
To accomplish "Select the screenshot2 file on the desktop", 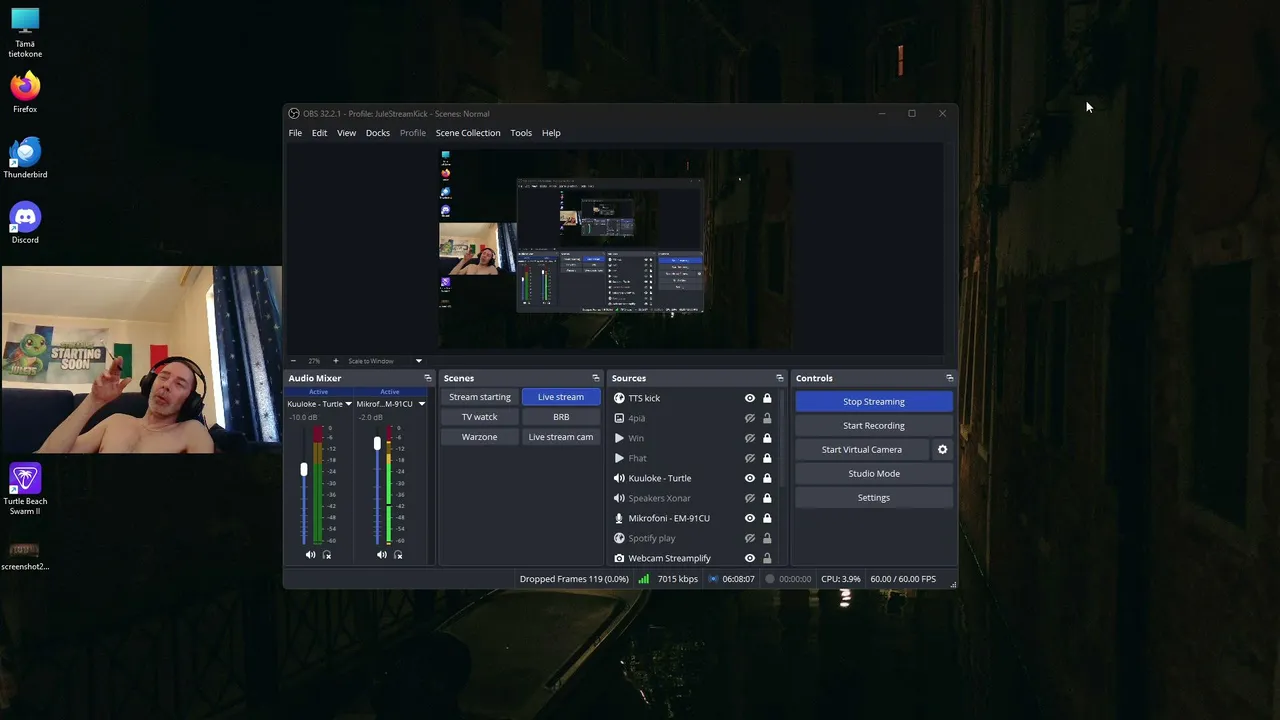I will [x=25, y=557].
